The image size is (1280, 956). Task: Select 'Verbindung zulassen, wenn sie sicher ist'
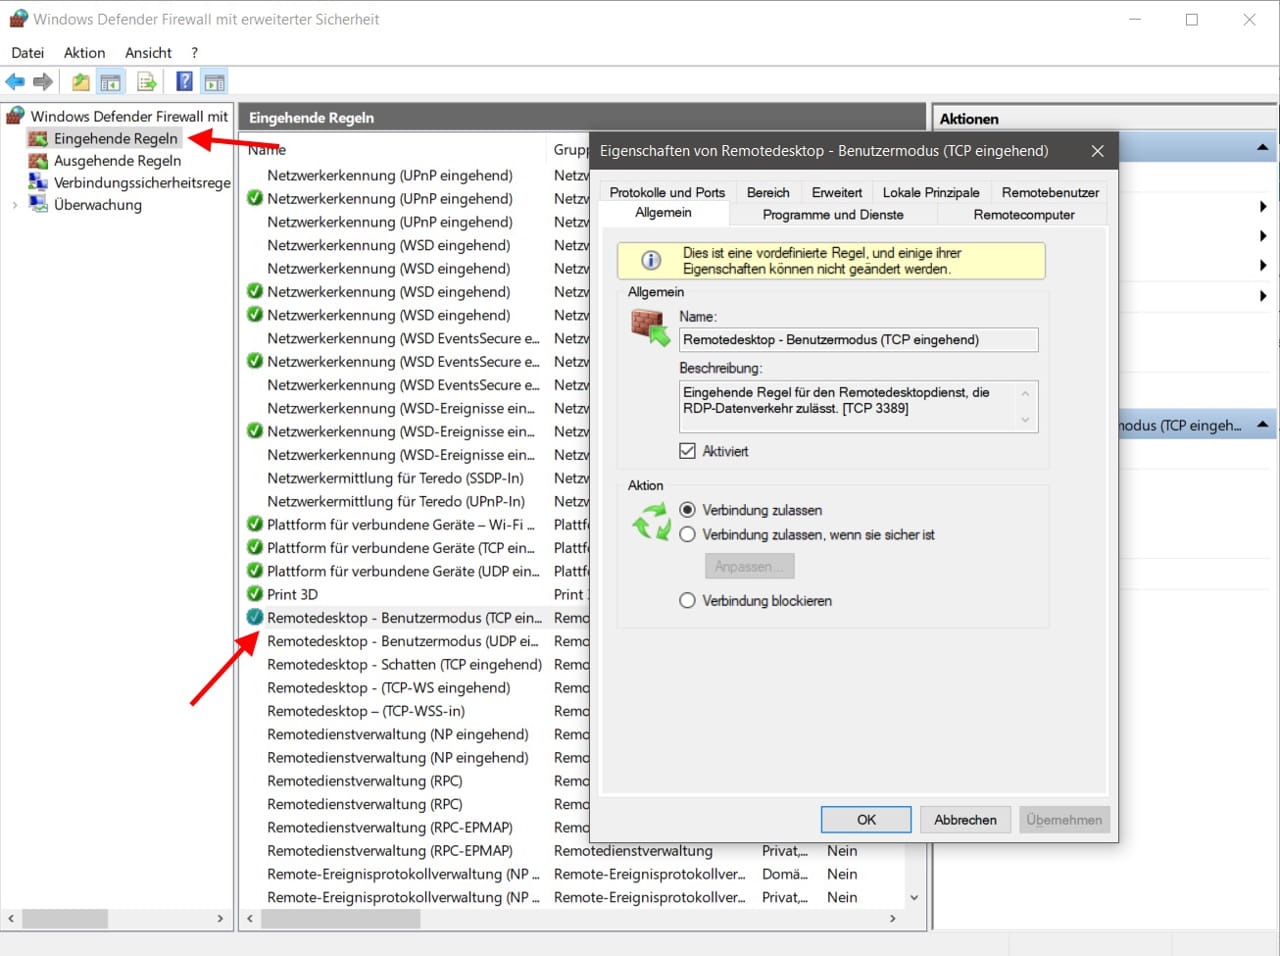[x=687, y=534]
